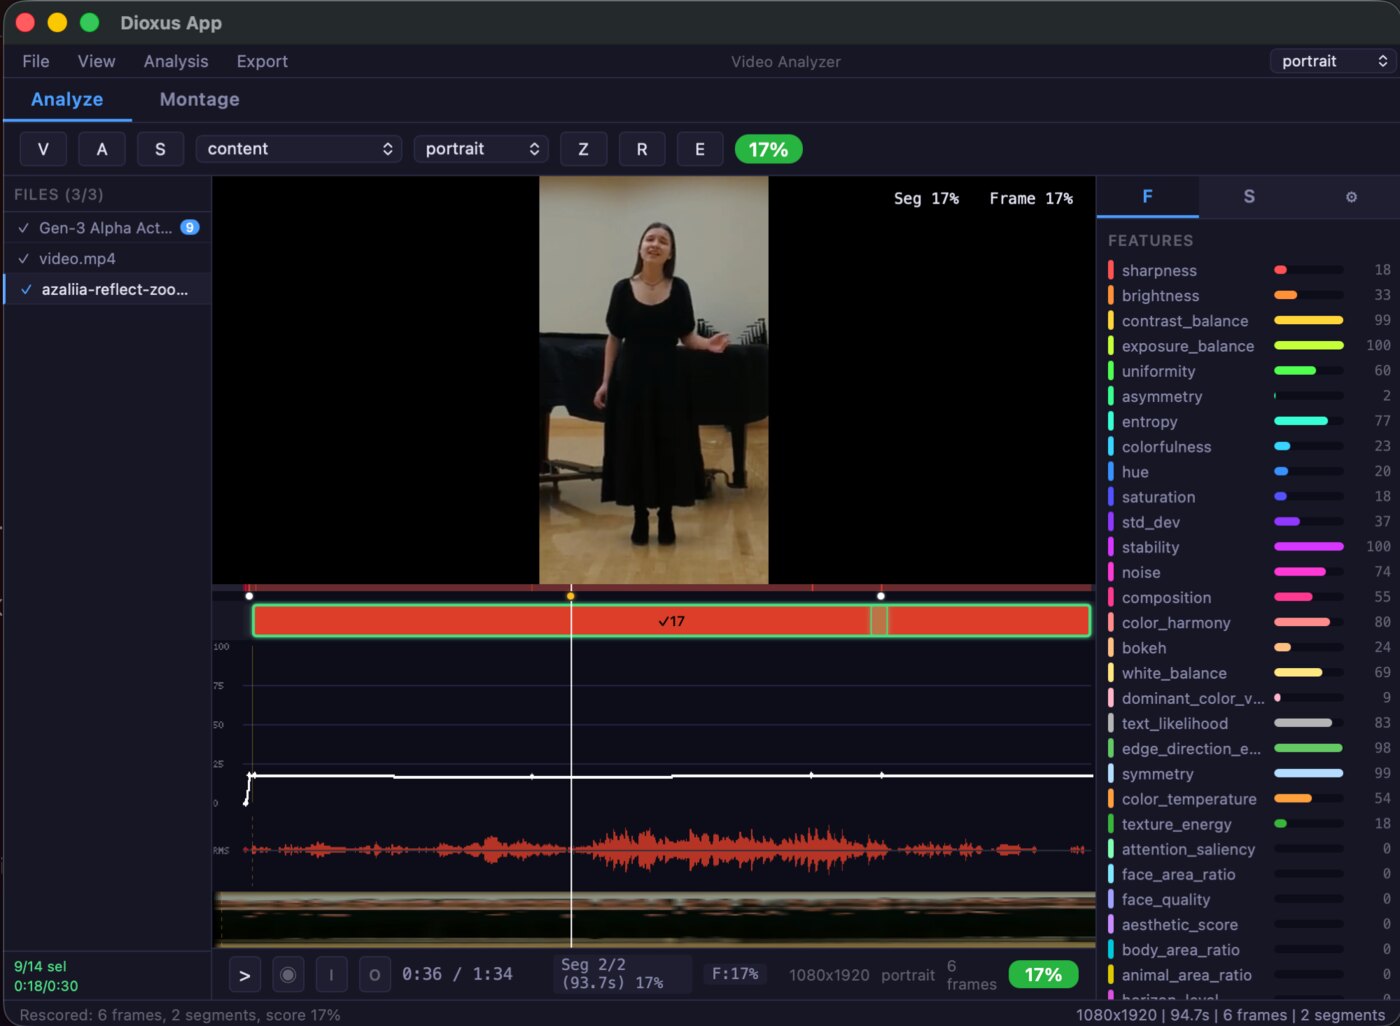
Task: Click the thumbnail filmstrip at bottom
Action: pos(655,918)
